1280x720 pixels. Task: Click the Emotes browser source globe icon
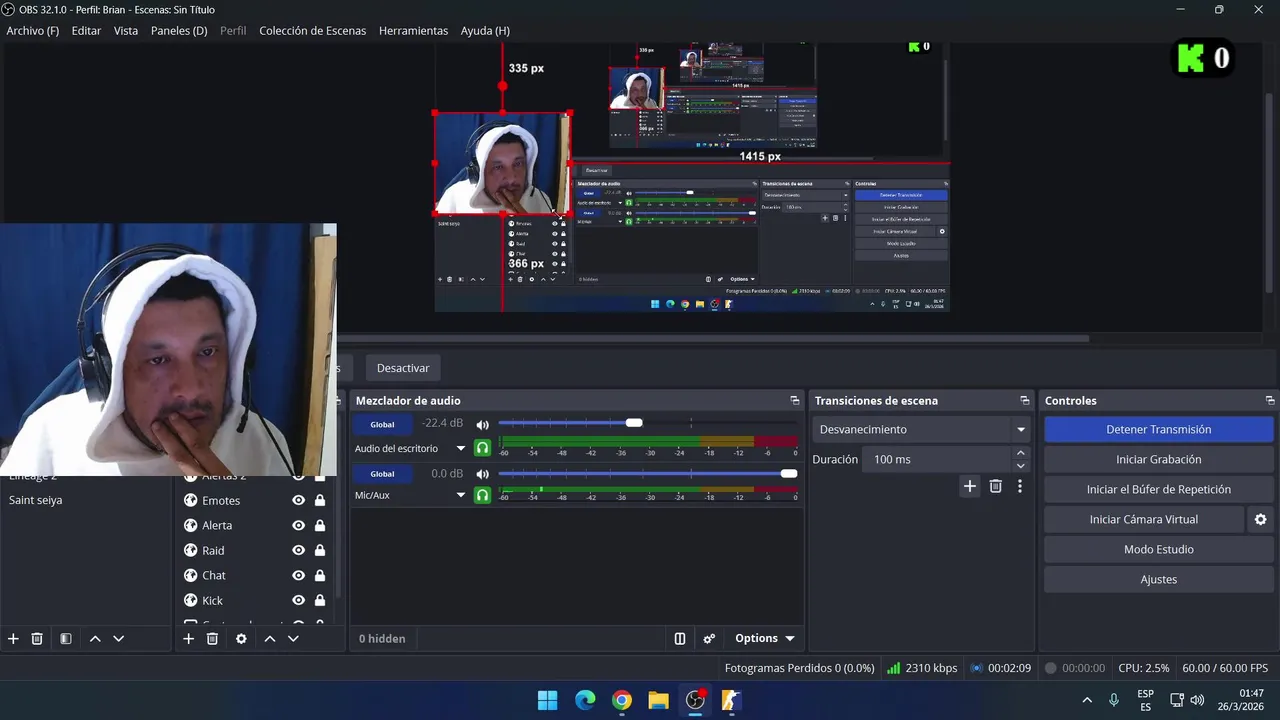pyautogui.click(x=190, y=500)
